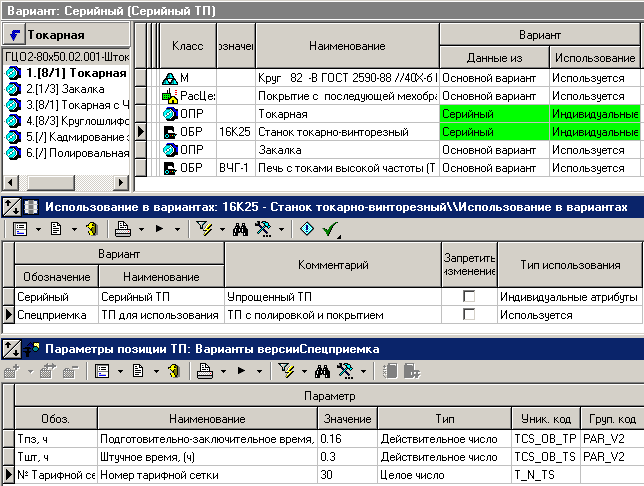Click hammer and wrench icon in Использование в вариантах toolbar
This screenshot has width=644, height=486.
pyautogui.click(x=263, y=229)
